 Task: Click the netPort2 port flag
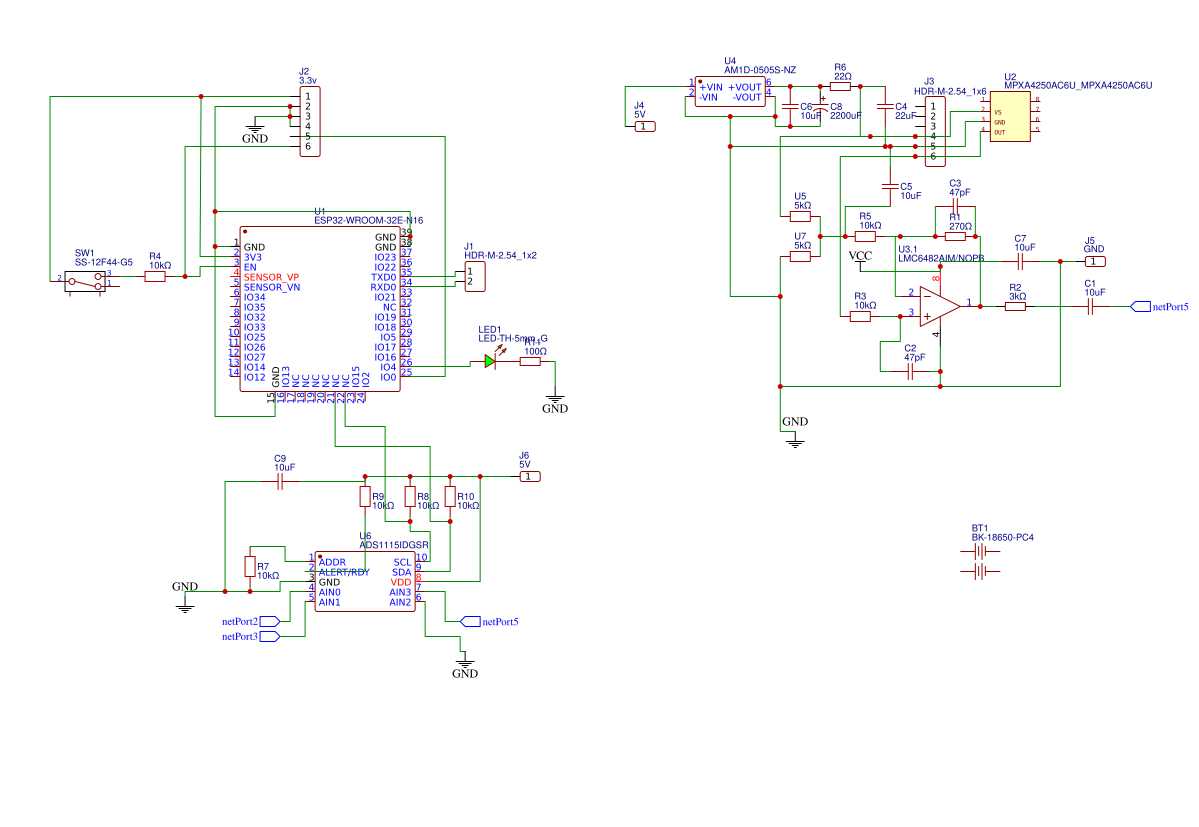[x=270, y=621]
